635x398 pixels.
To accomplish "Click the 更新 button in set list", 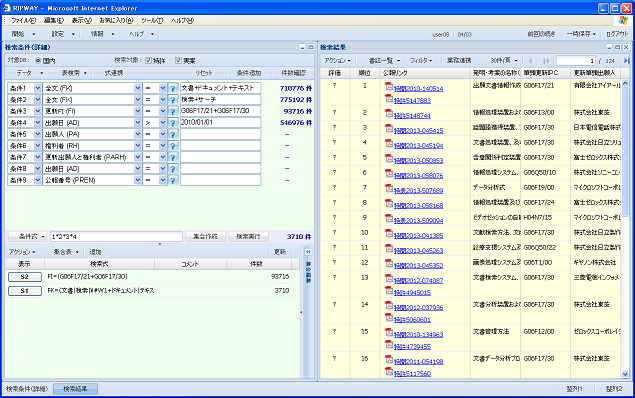I will tap(280, 252).
